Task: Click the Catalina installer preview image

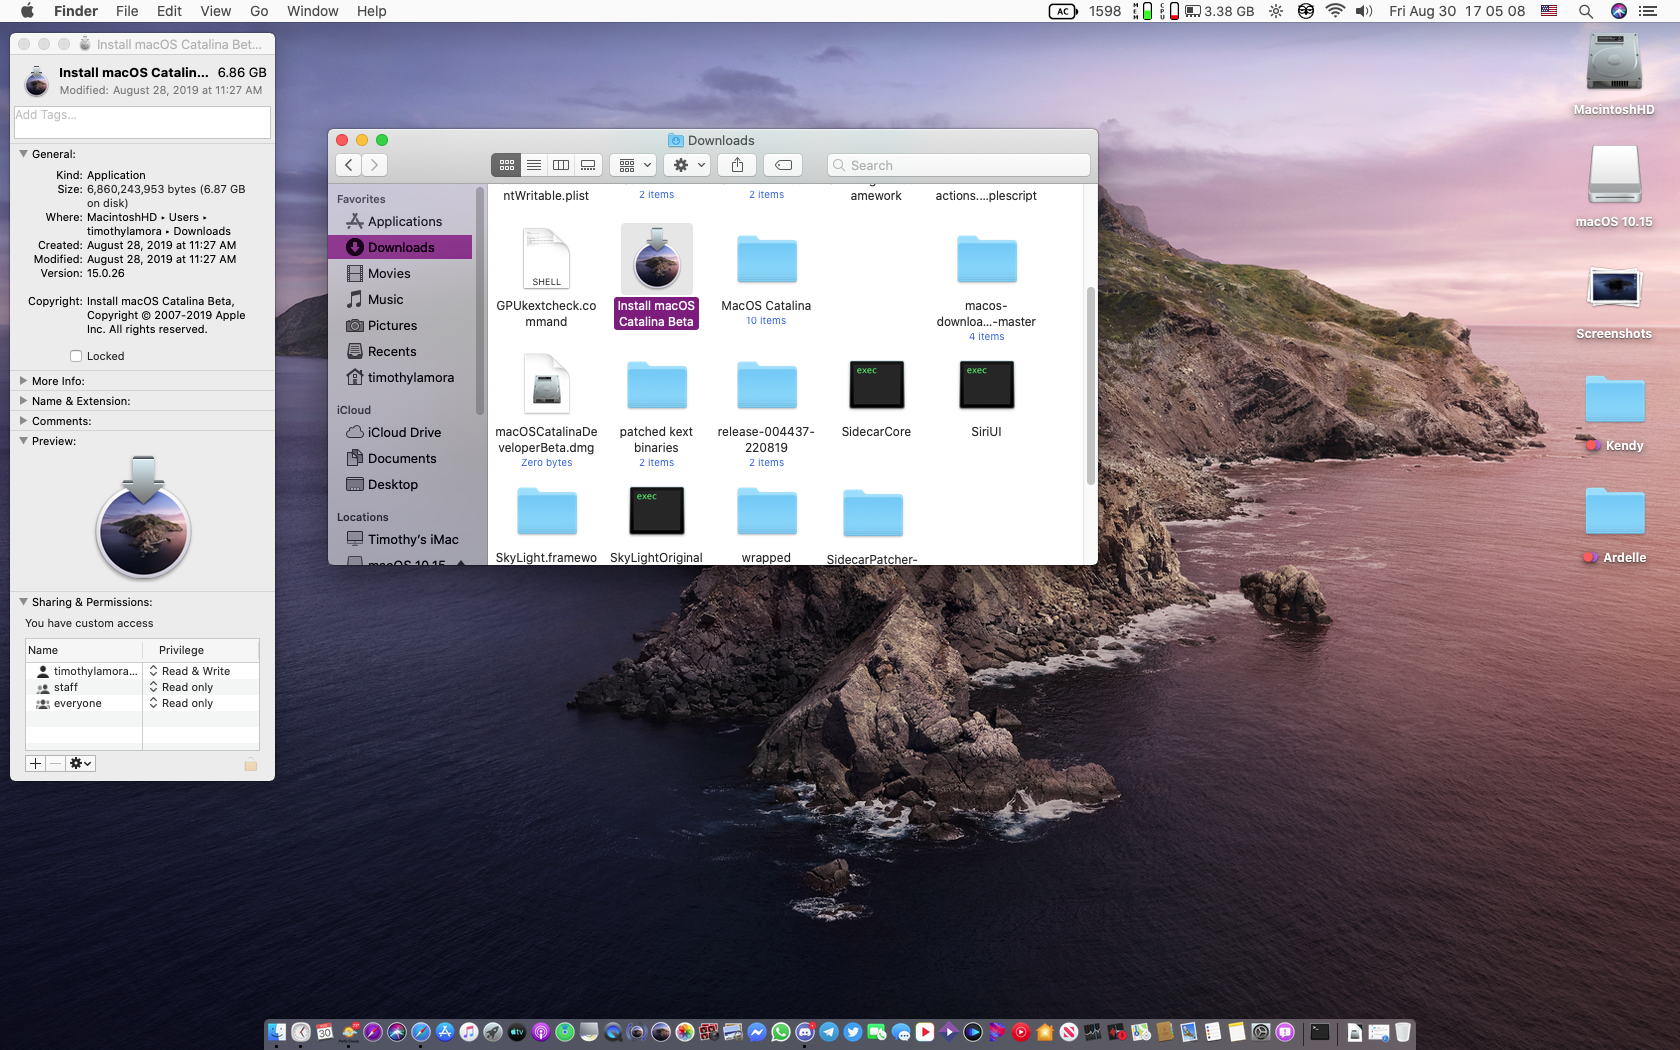Action: coord(143,517)
